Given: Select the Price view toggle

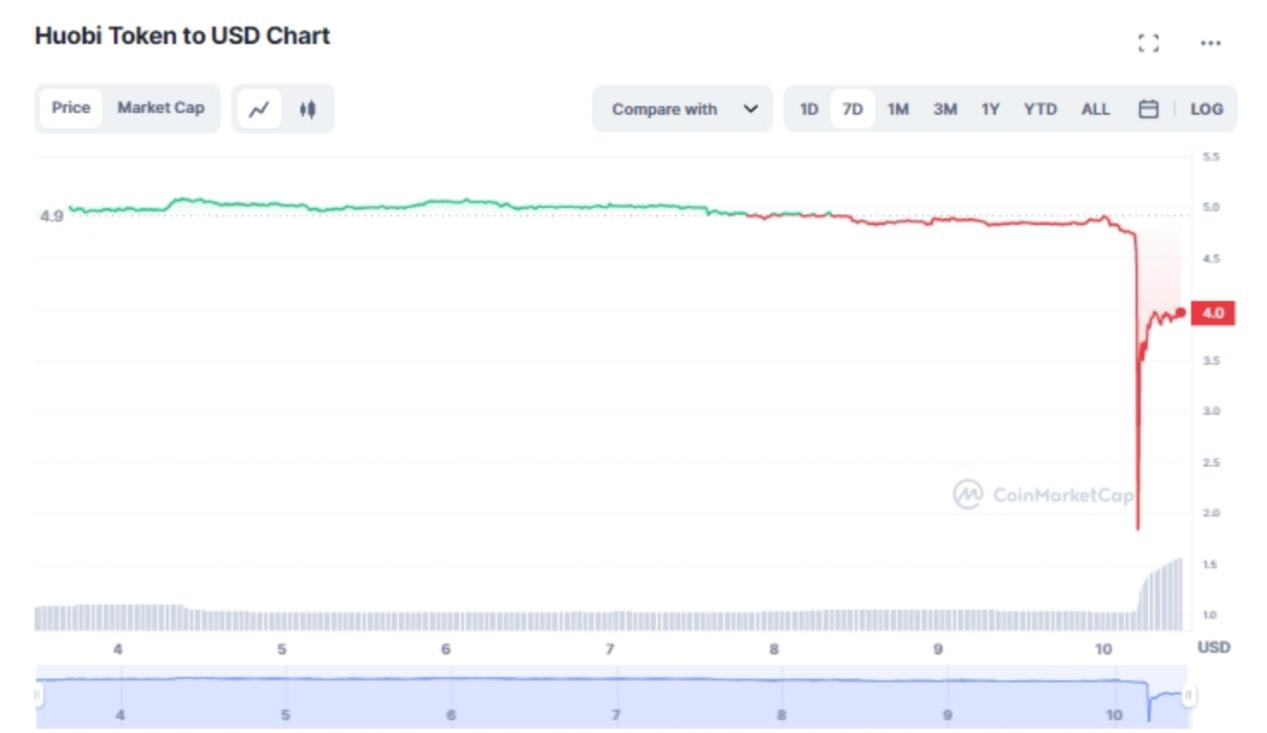Looking at the screenshot, I should tap(71, 108).
